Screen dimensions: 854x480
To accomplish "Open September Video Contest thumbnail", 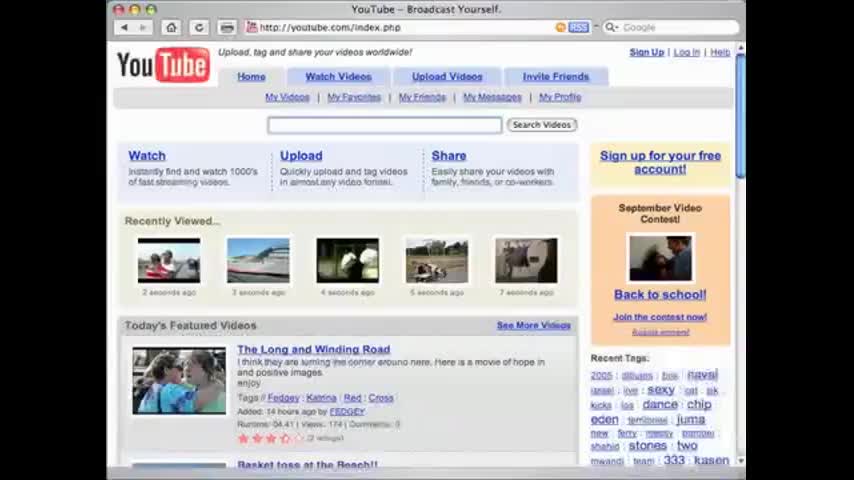I will [660, 258].
